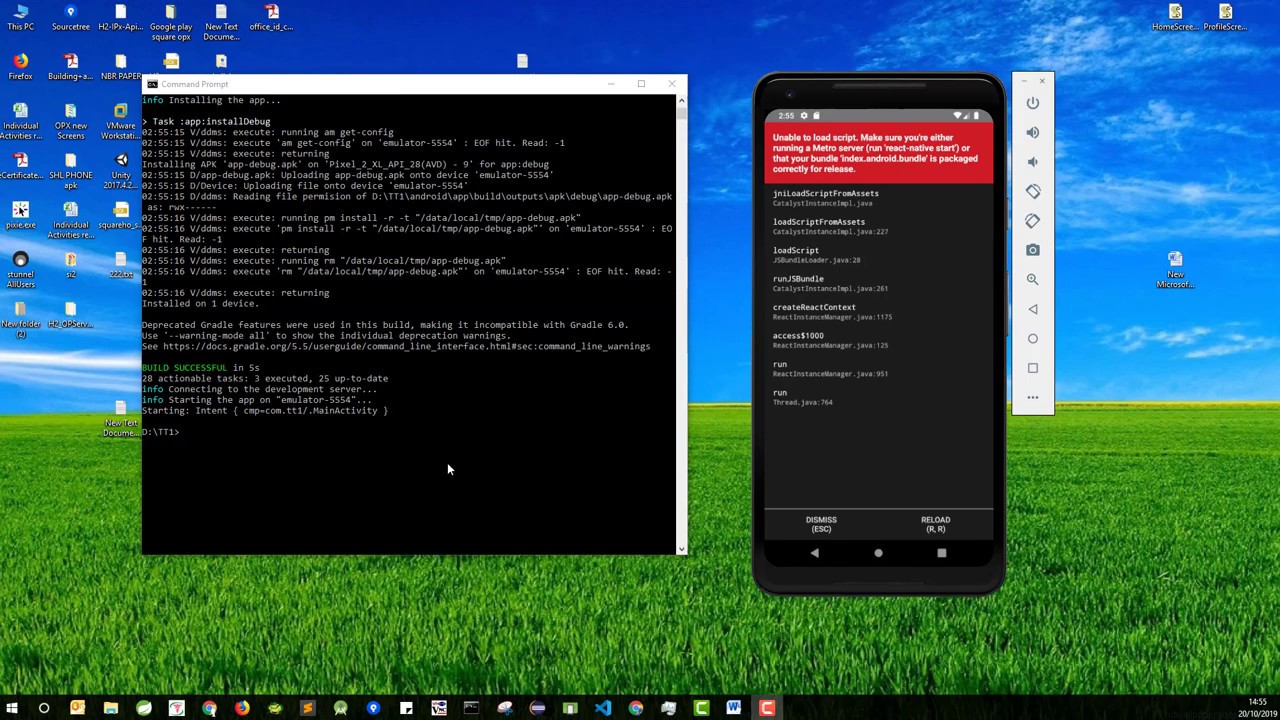Select the stunnel AllUsers desktop icon
This screenshot has height=720, width=1280.
coord(20,270)
